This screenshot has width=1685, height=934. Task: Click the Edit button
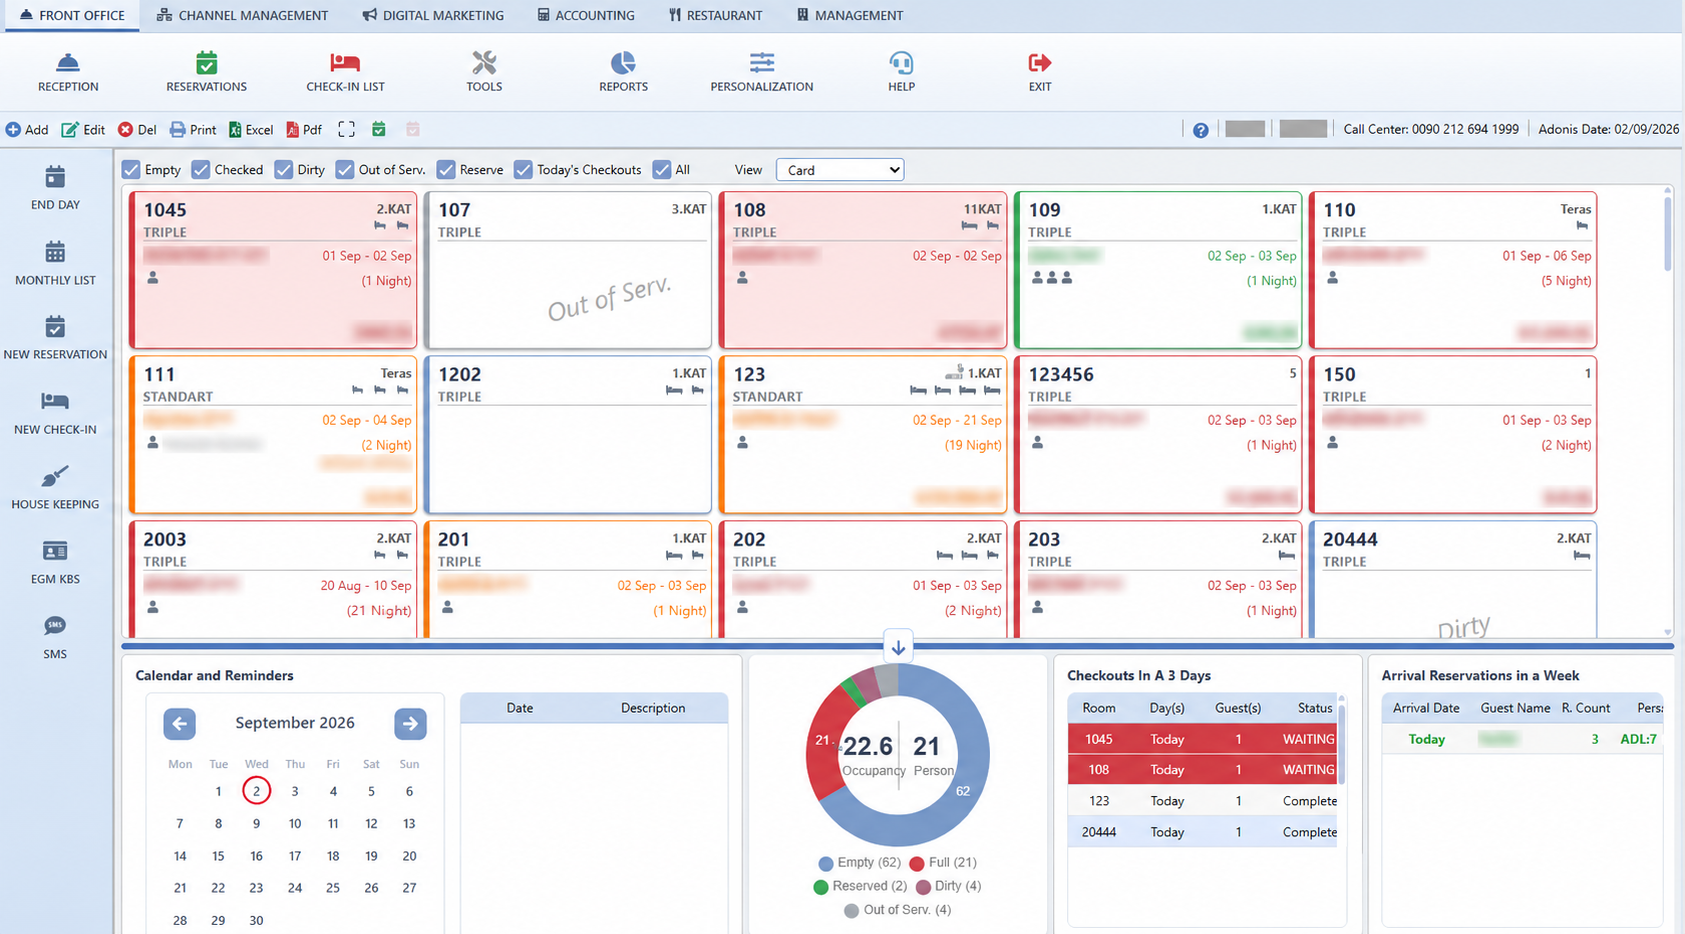click(83, 129)
